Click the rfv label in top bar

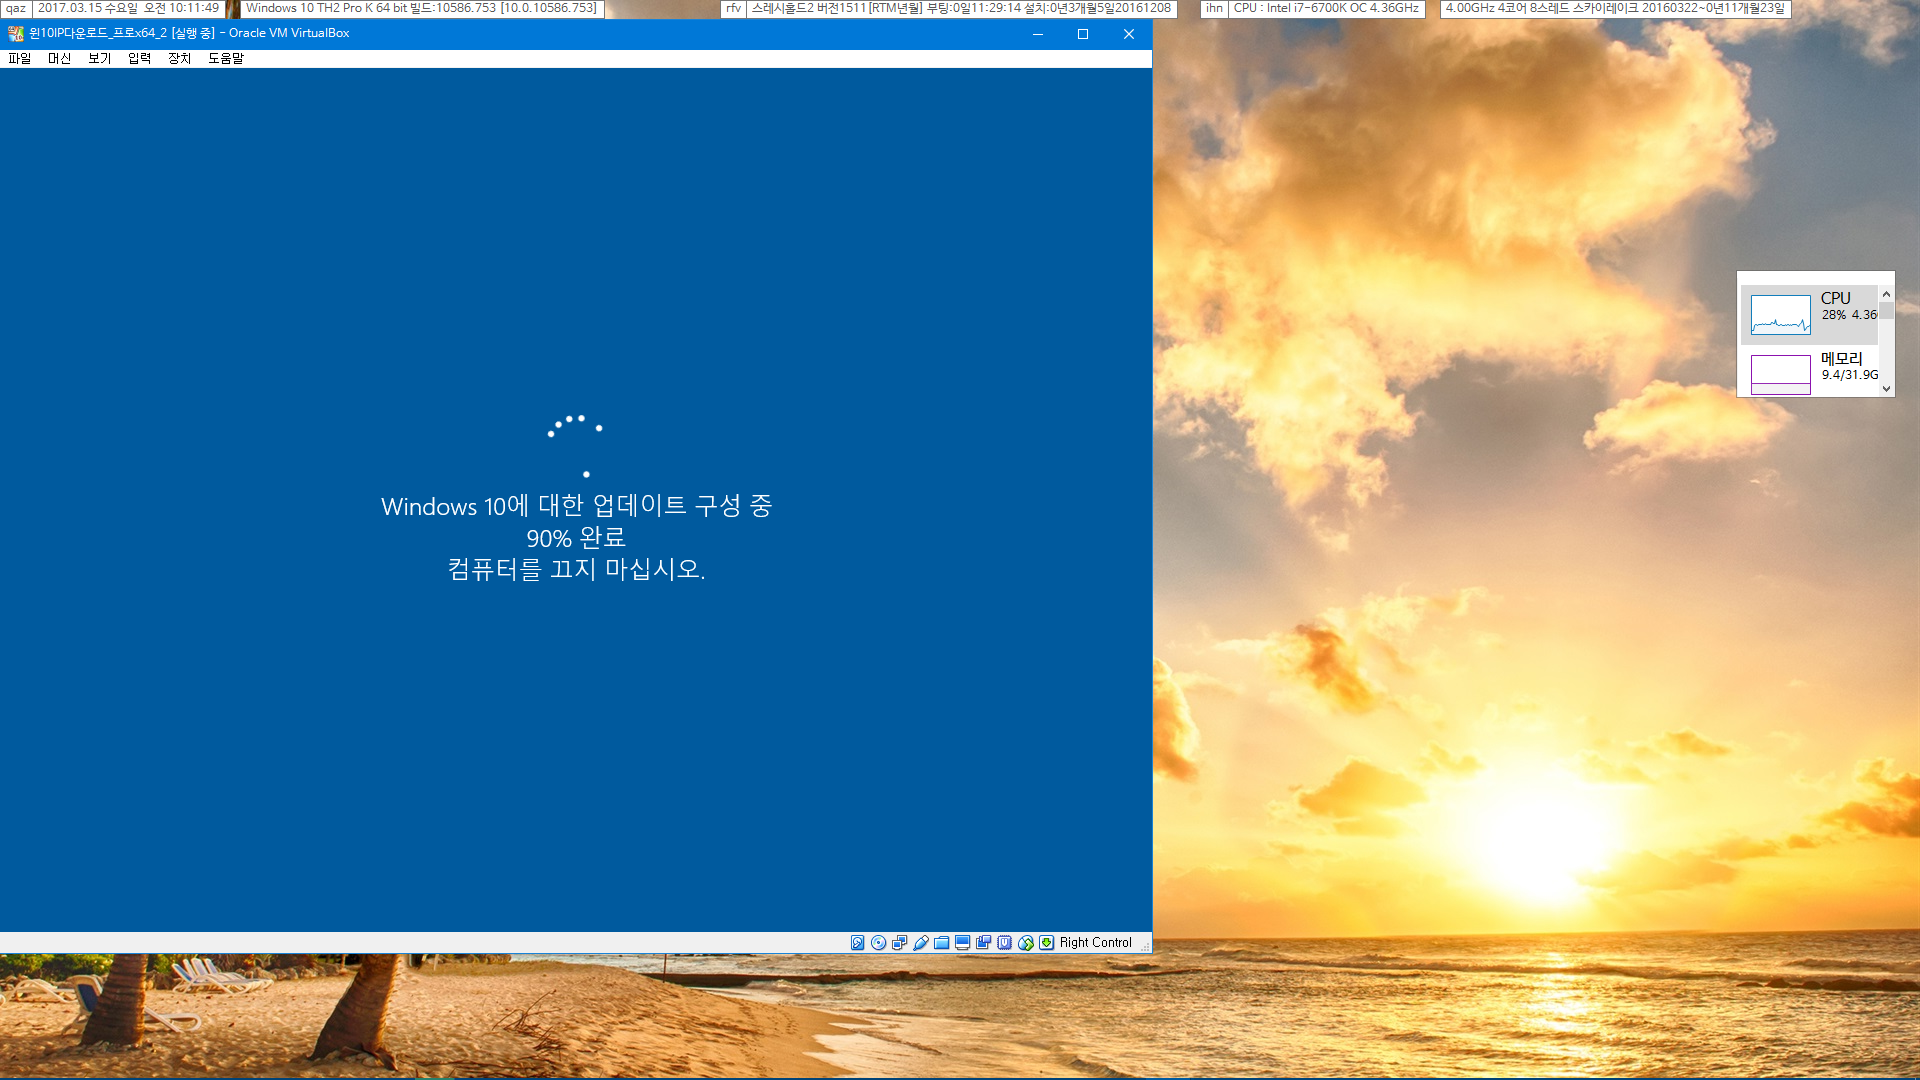[733, 8]
